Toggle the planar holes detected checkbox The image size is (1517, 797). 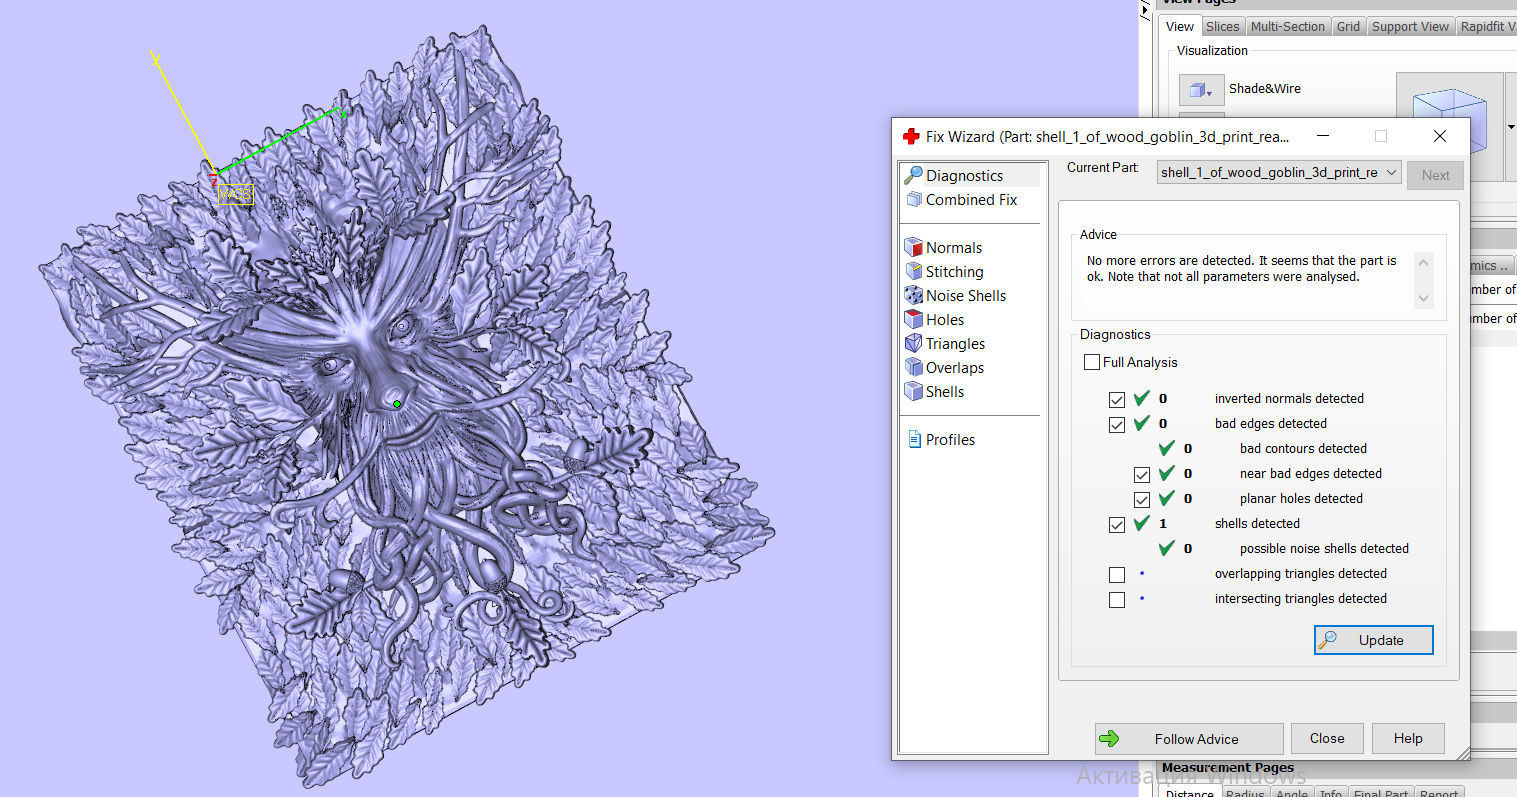click(x=1142, y=499)
